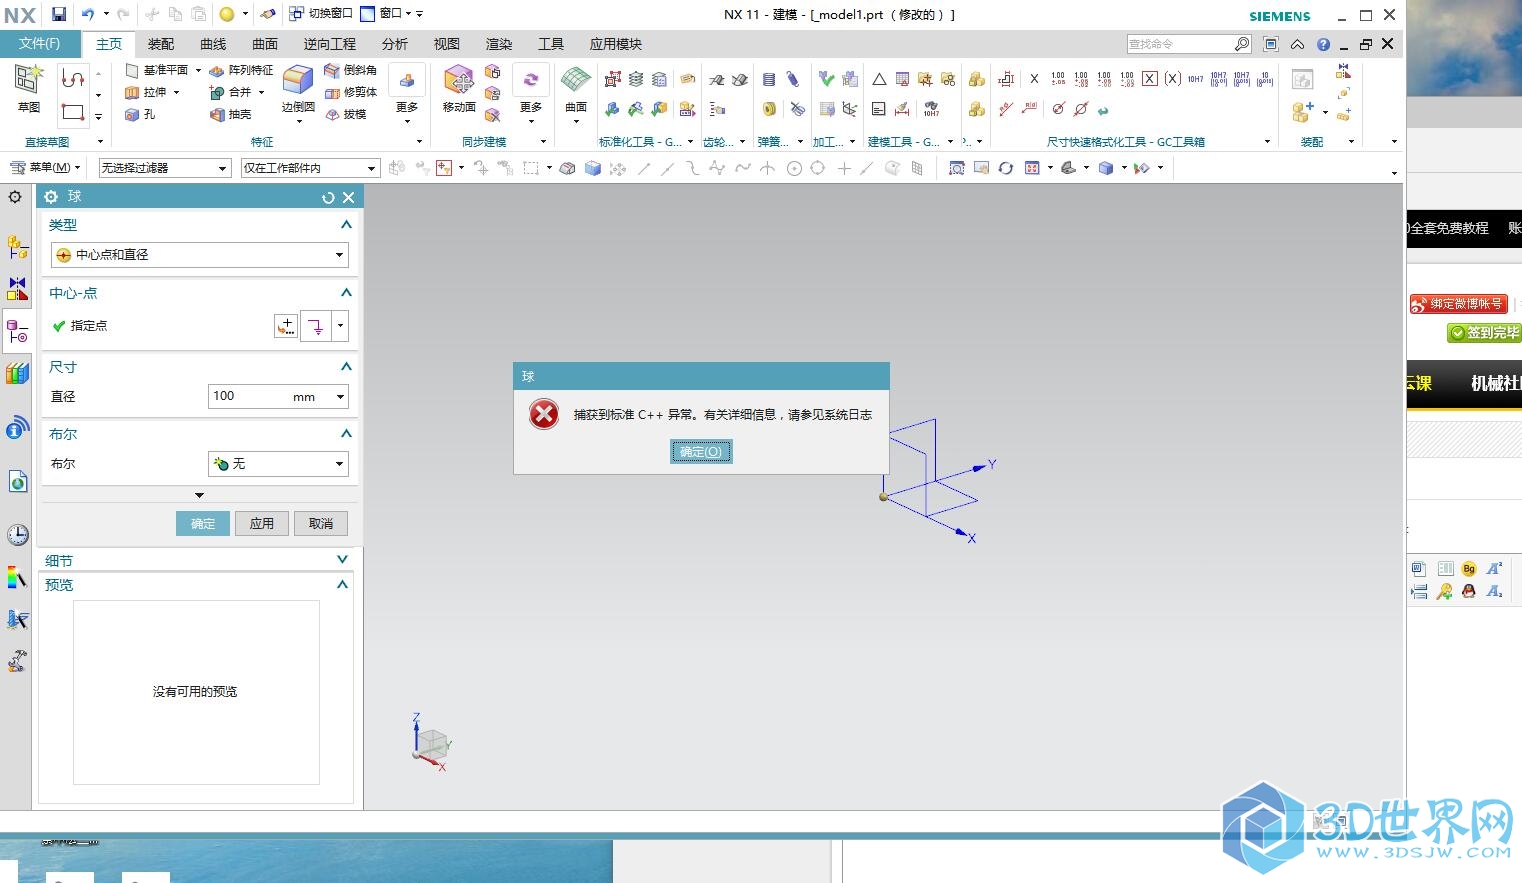The height and width of the screenshot is (883, 1522).
Task: Open the 菜单(M) menu dropdown
Action: pyautogui.click(x=45, y=168)
